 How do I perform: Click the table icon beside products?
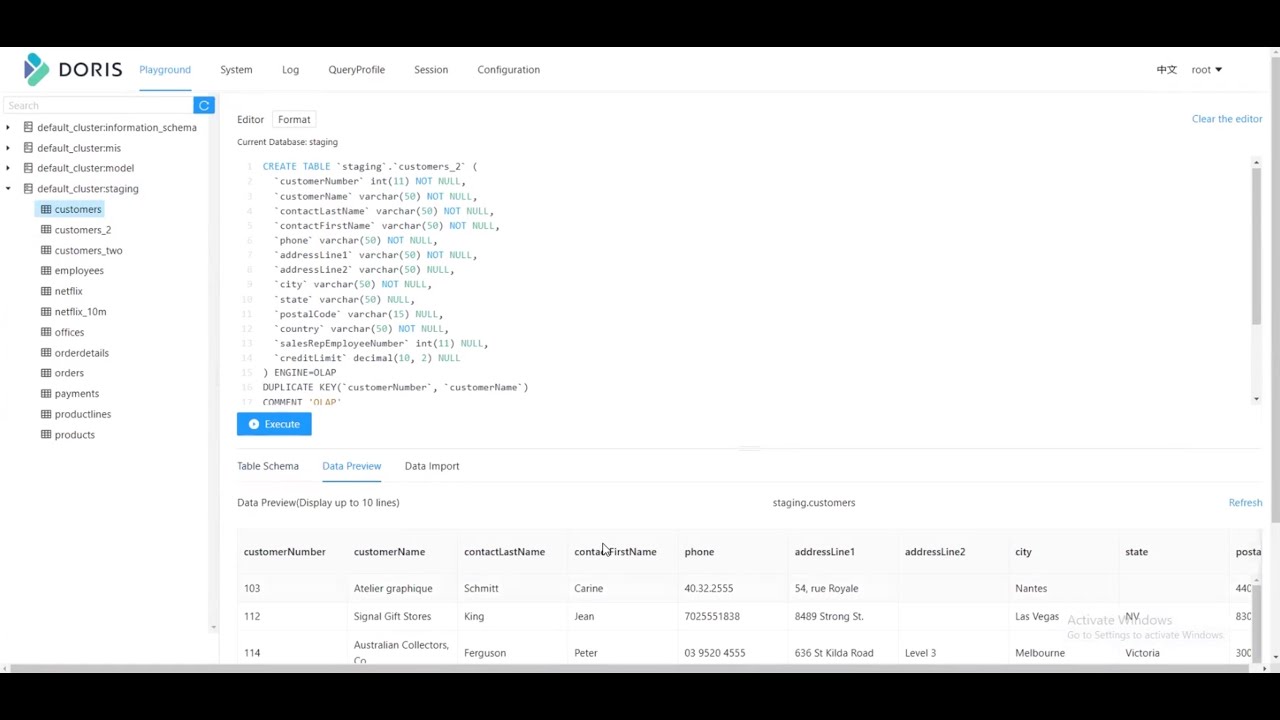pos(46,434)
